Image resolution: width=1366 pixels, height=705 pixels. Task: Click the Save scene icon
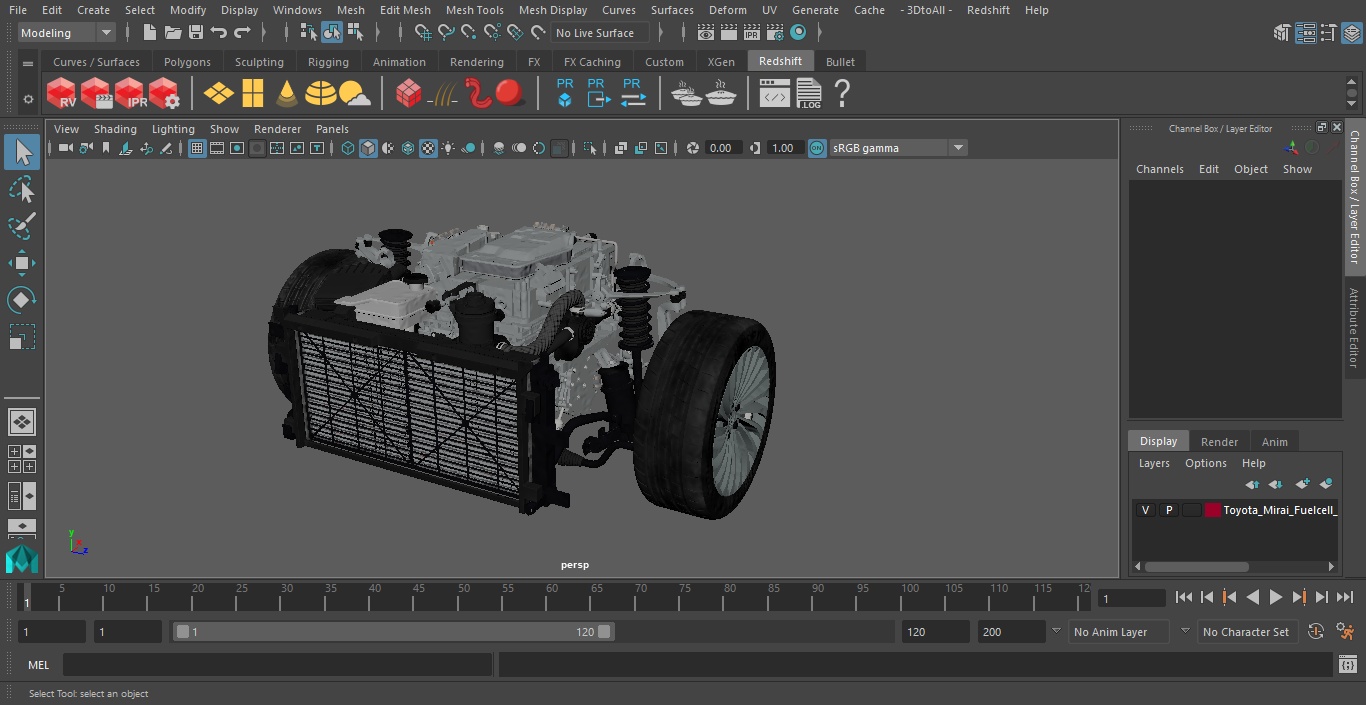(x=196, y=33)
